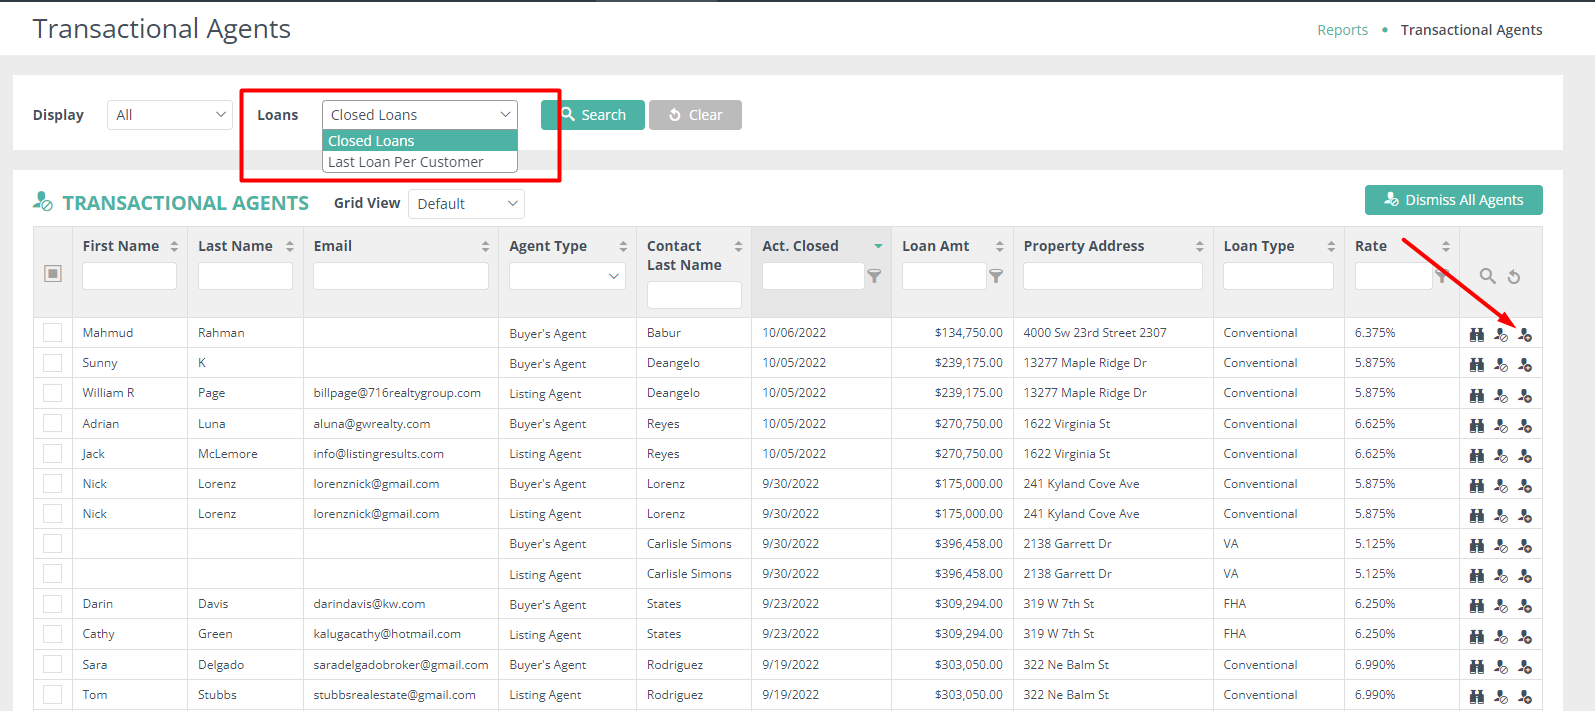
Task: Open the Agent Type filter dropdown
Action: point(567,276)
